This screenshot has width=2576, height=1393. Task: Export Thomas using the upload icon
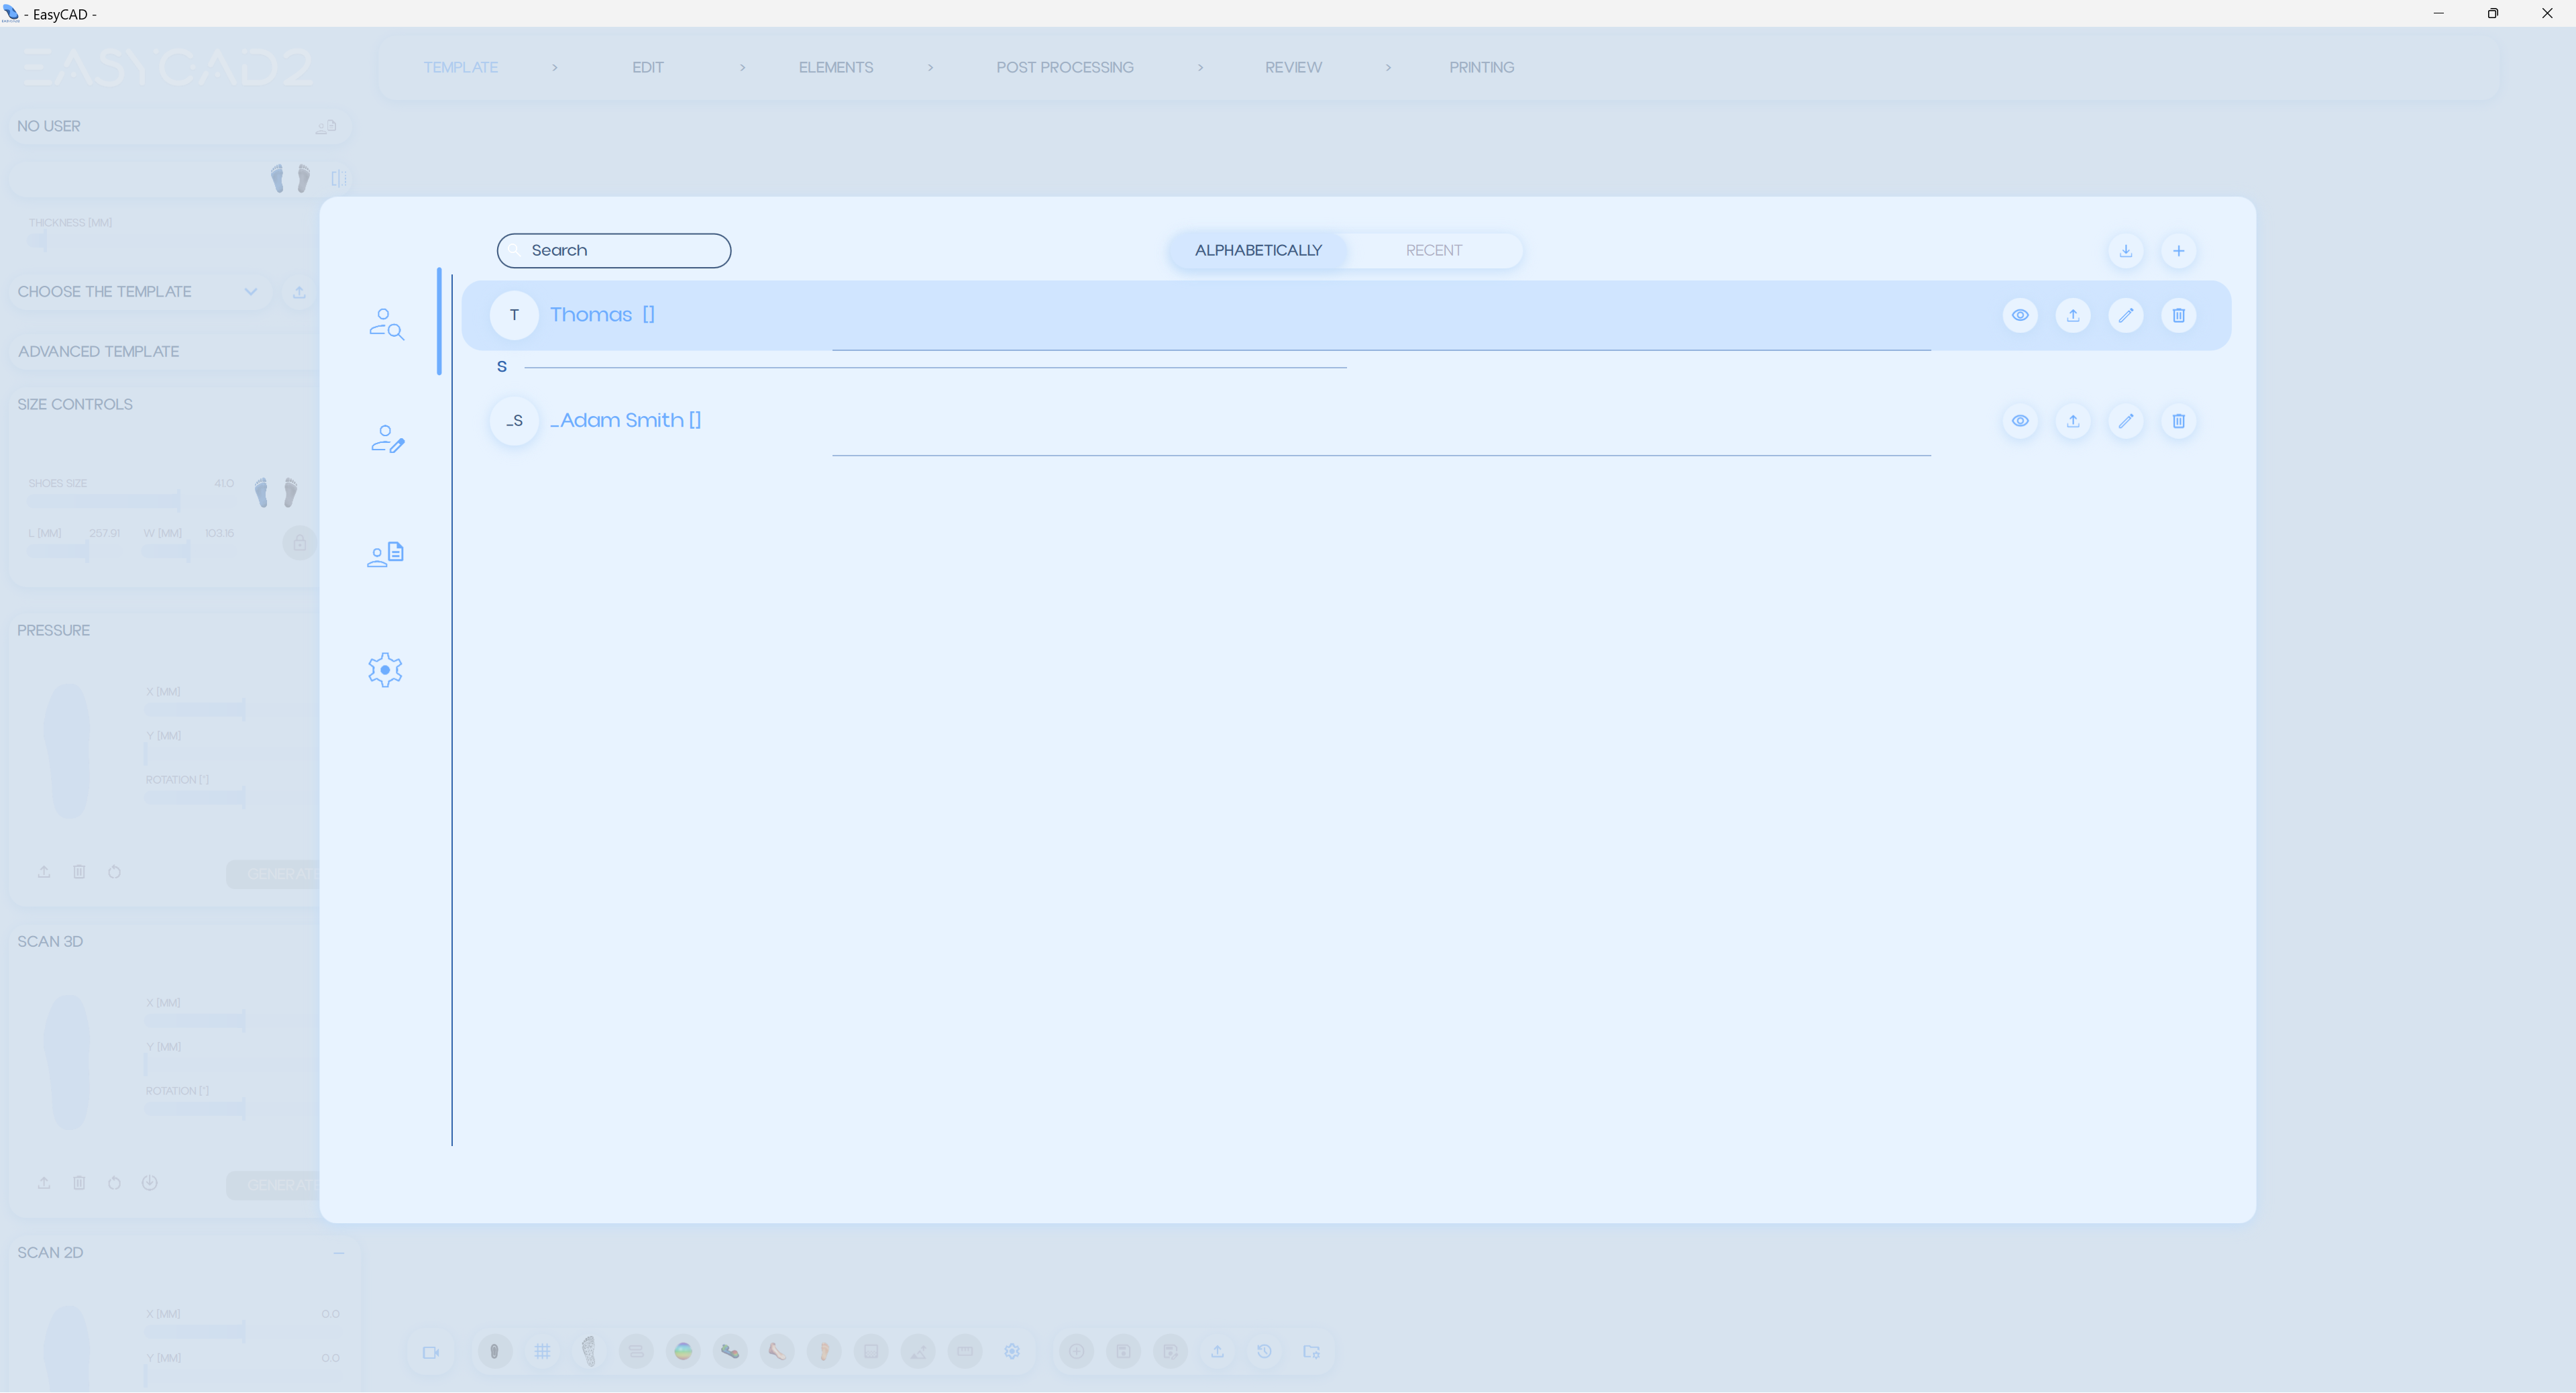click(2072, 315)
